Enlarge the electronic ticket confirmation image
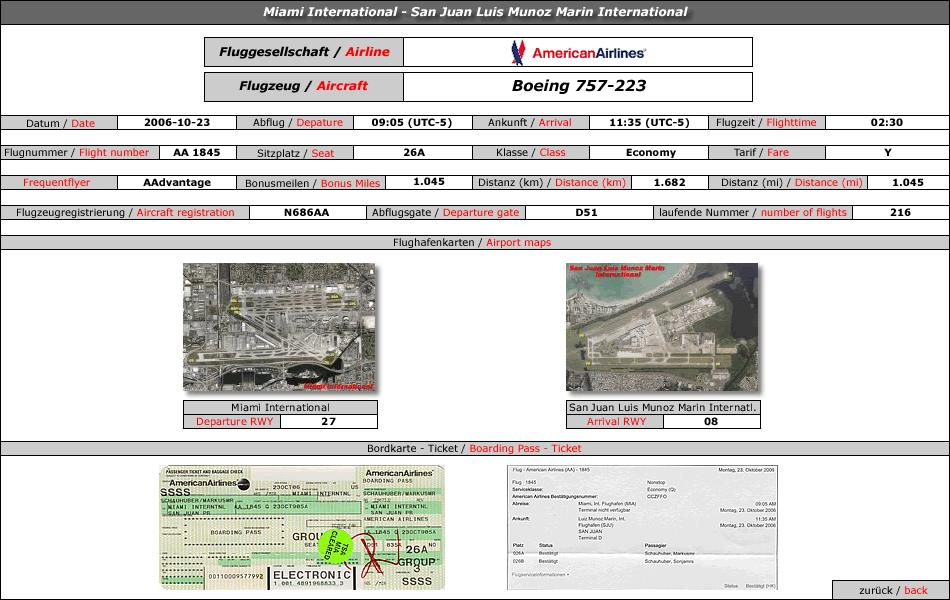The width and height of the screenshot is (950, 600). 642,527
